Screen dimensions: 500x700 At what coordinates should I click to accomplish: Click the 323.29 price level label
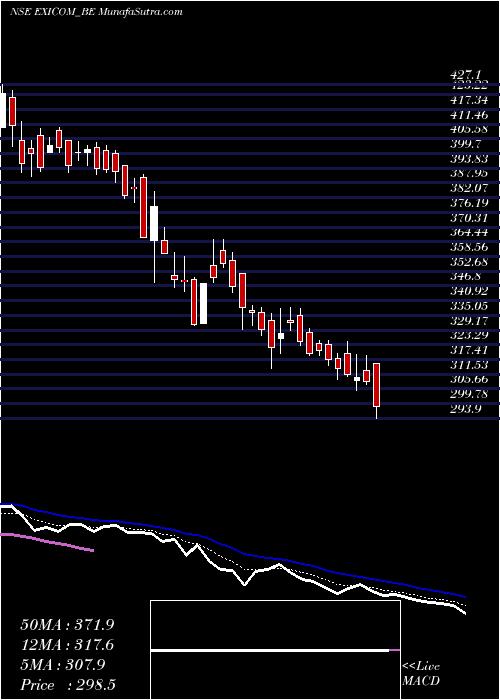tap(469, 335)
